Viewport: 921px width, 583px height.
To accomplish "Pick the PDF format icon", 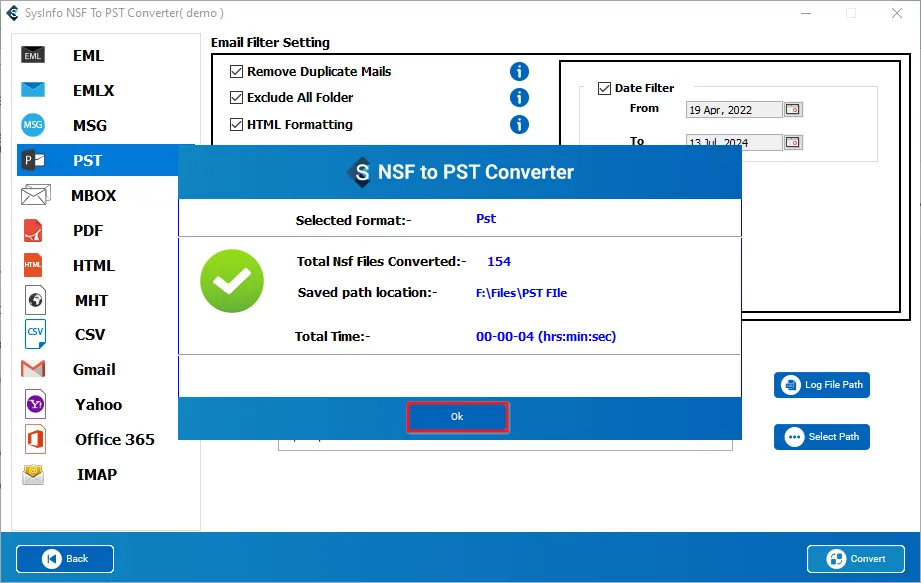I will point(33,230).
